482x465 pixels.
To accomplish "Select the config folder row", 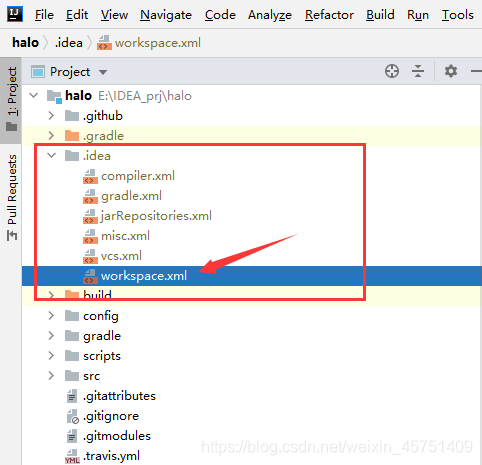I will 252,316.
